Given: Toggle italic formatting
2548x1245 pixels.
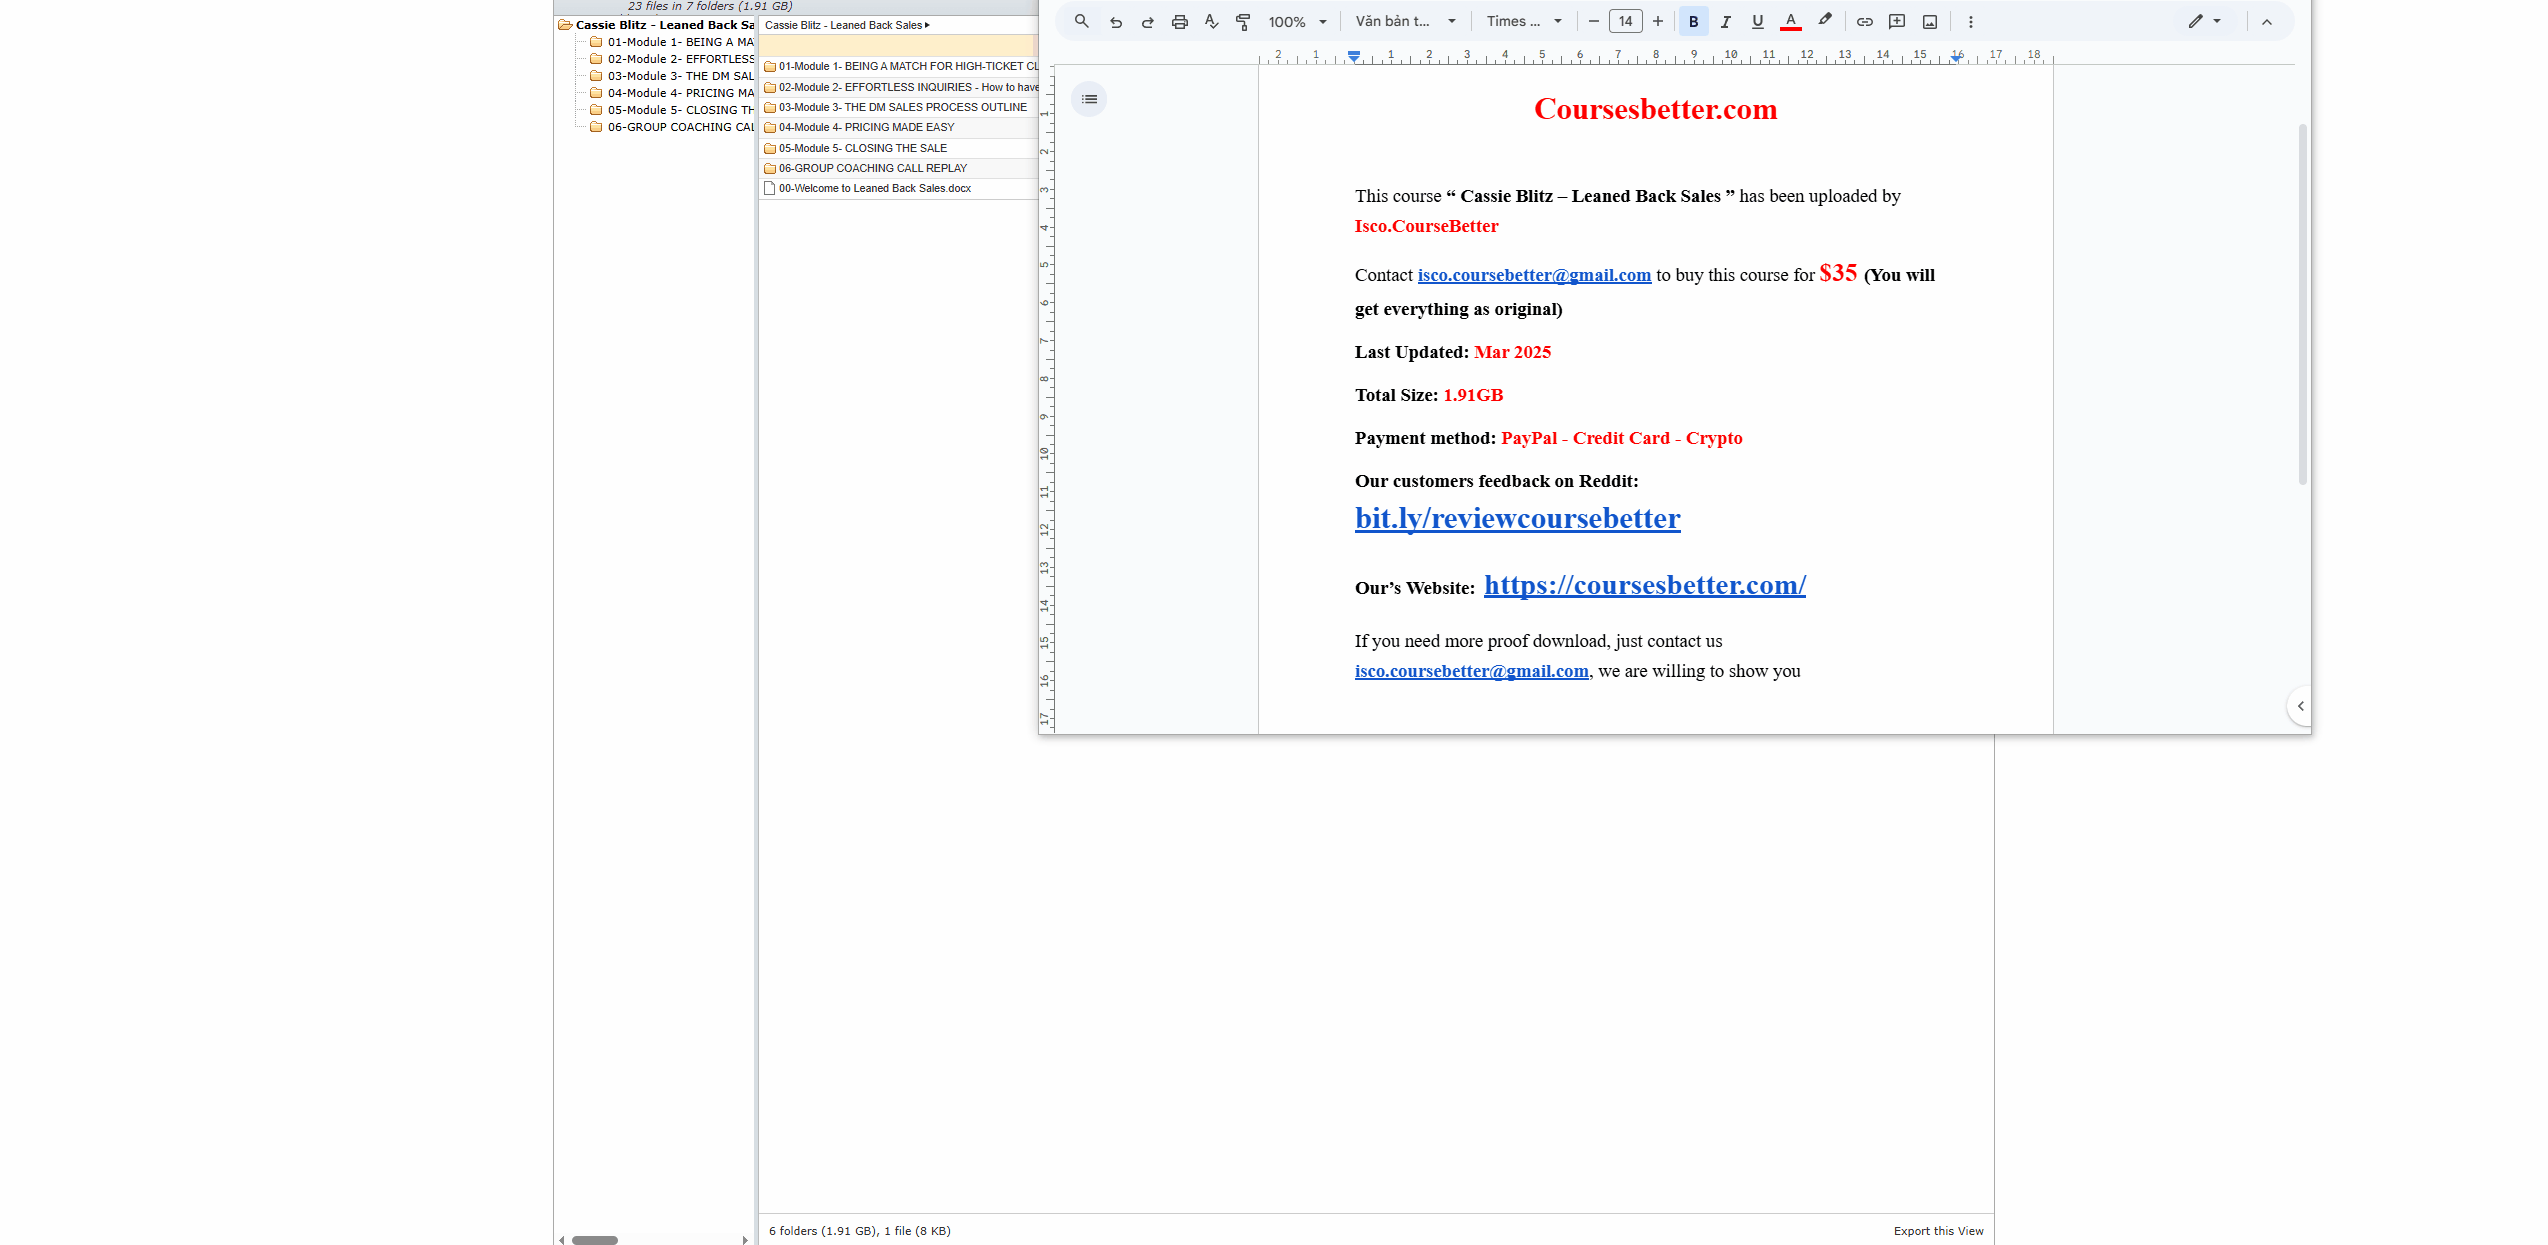Looking at the screenshot, I should (1726, 21).
